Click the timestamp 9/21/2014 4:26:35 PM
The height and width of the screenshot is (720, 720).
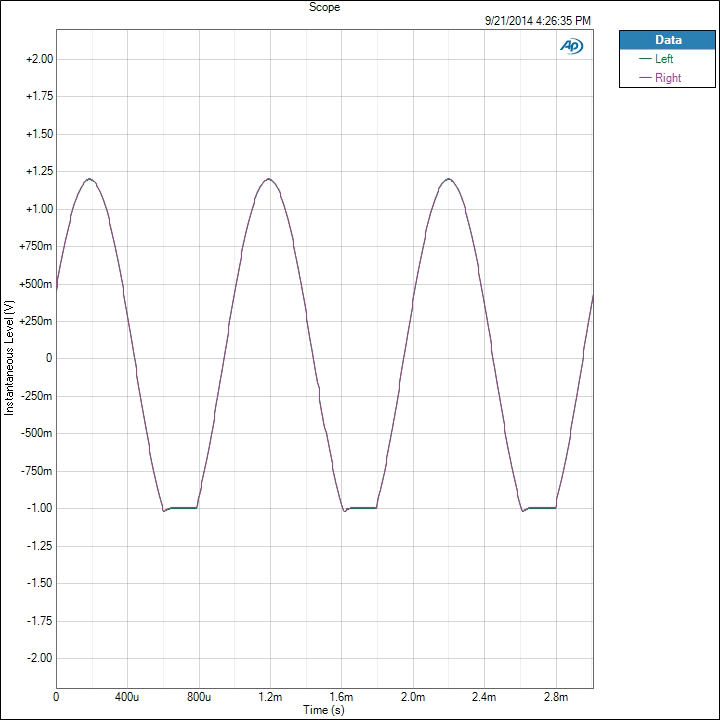[538, 21]
